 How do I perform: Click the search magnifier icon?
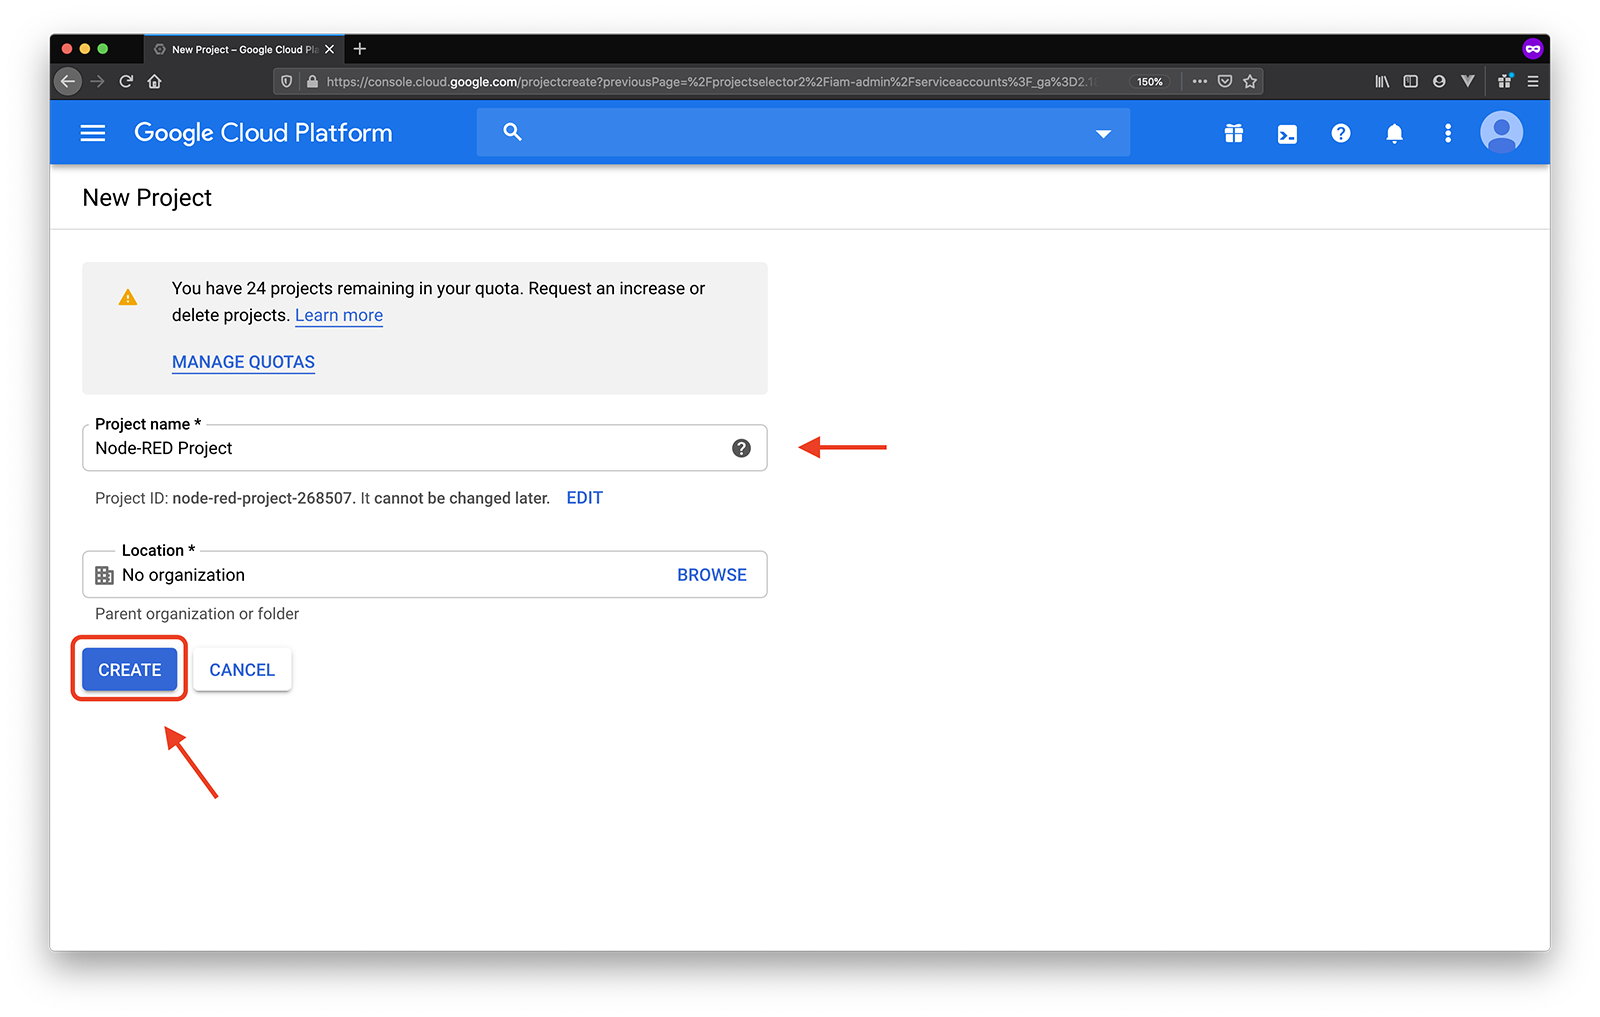tap(512, 132)
